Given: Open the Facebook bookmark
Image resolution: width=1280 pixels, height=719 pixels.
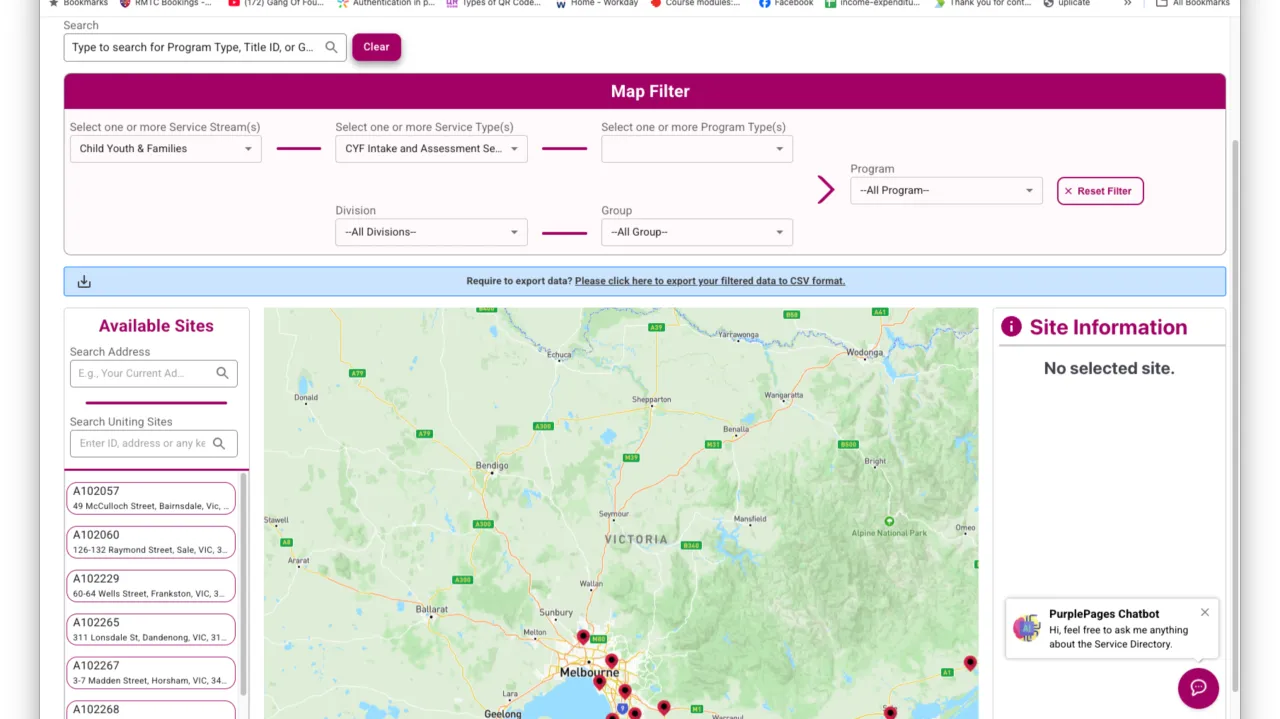Looking at the screenshot, I should (x=786, y=4).
